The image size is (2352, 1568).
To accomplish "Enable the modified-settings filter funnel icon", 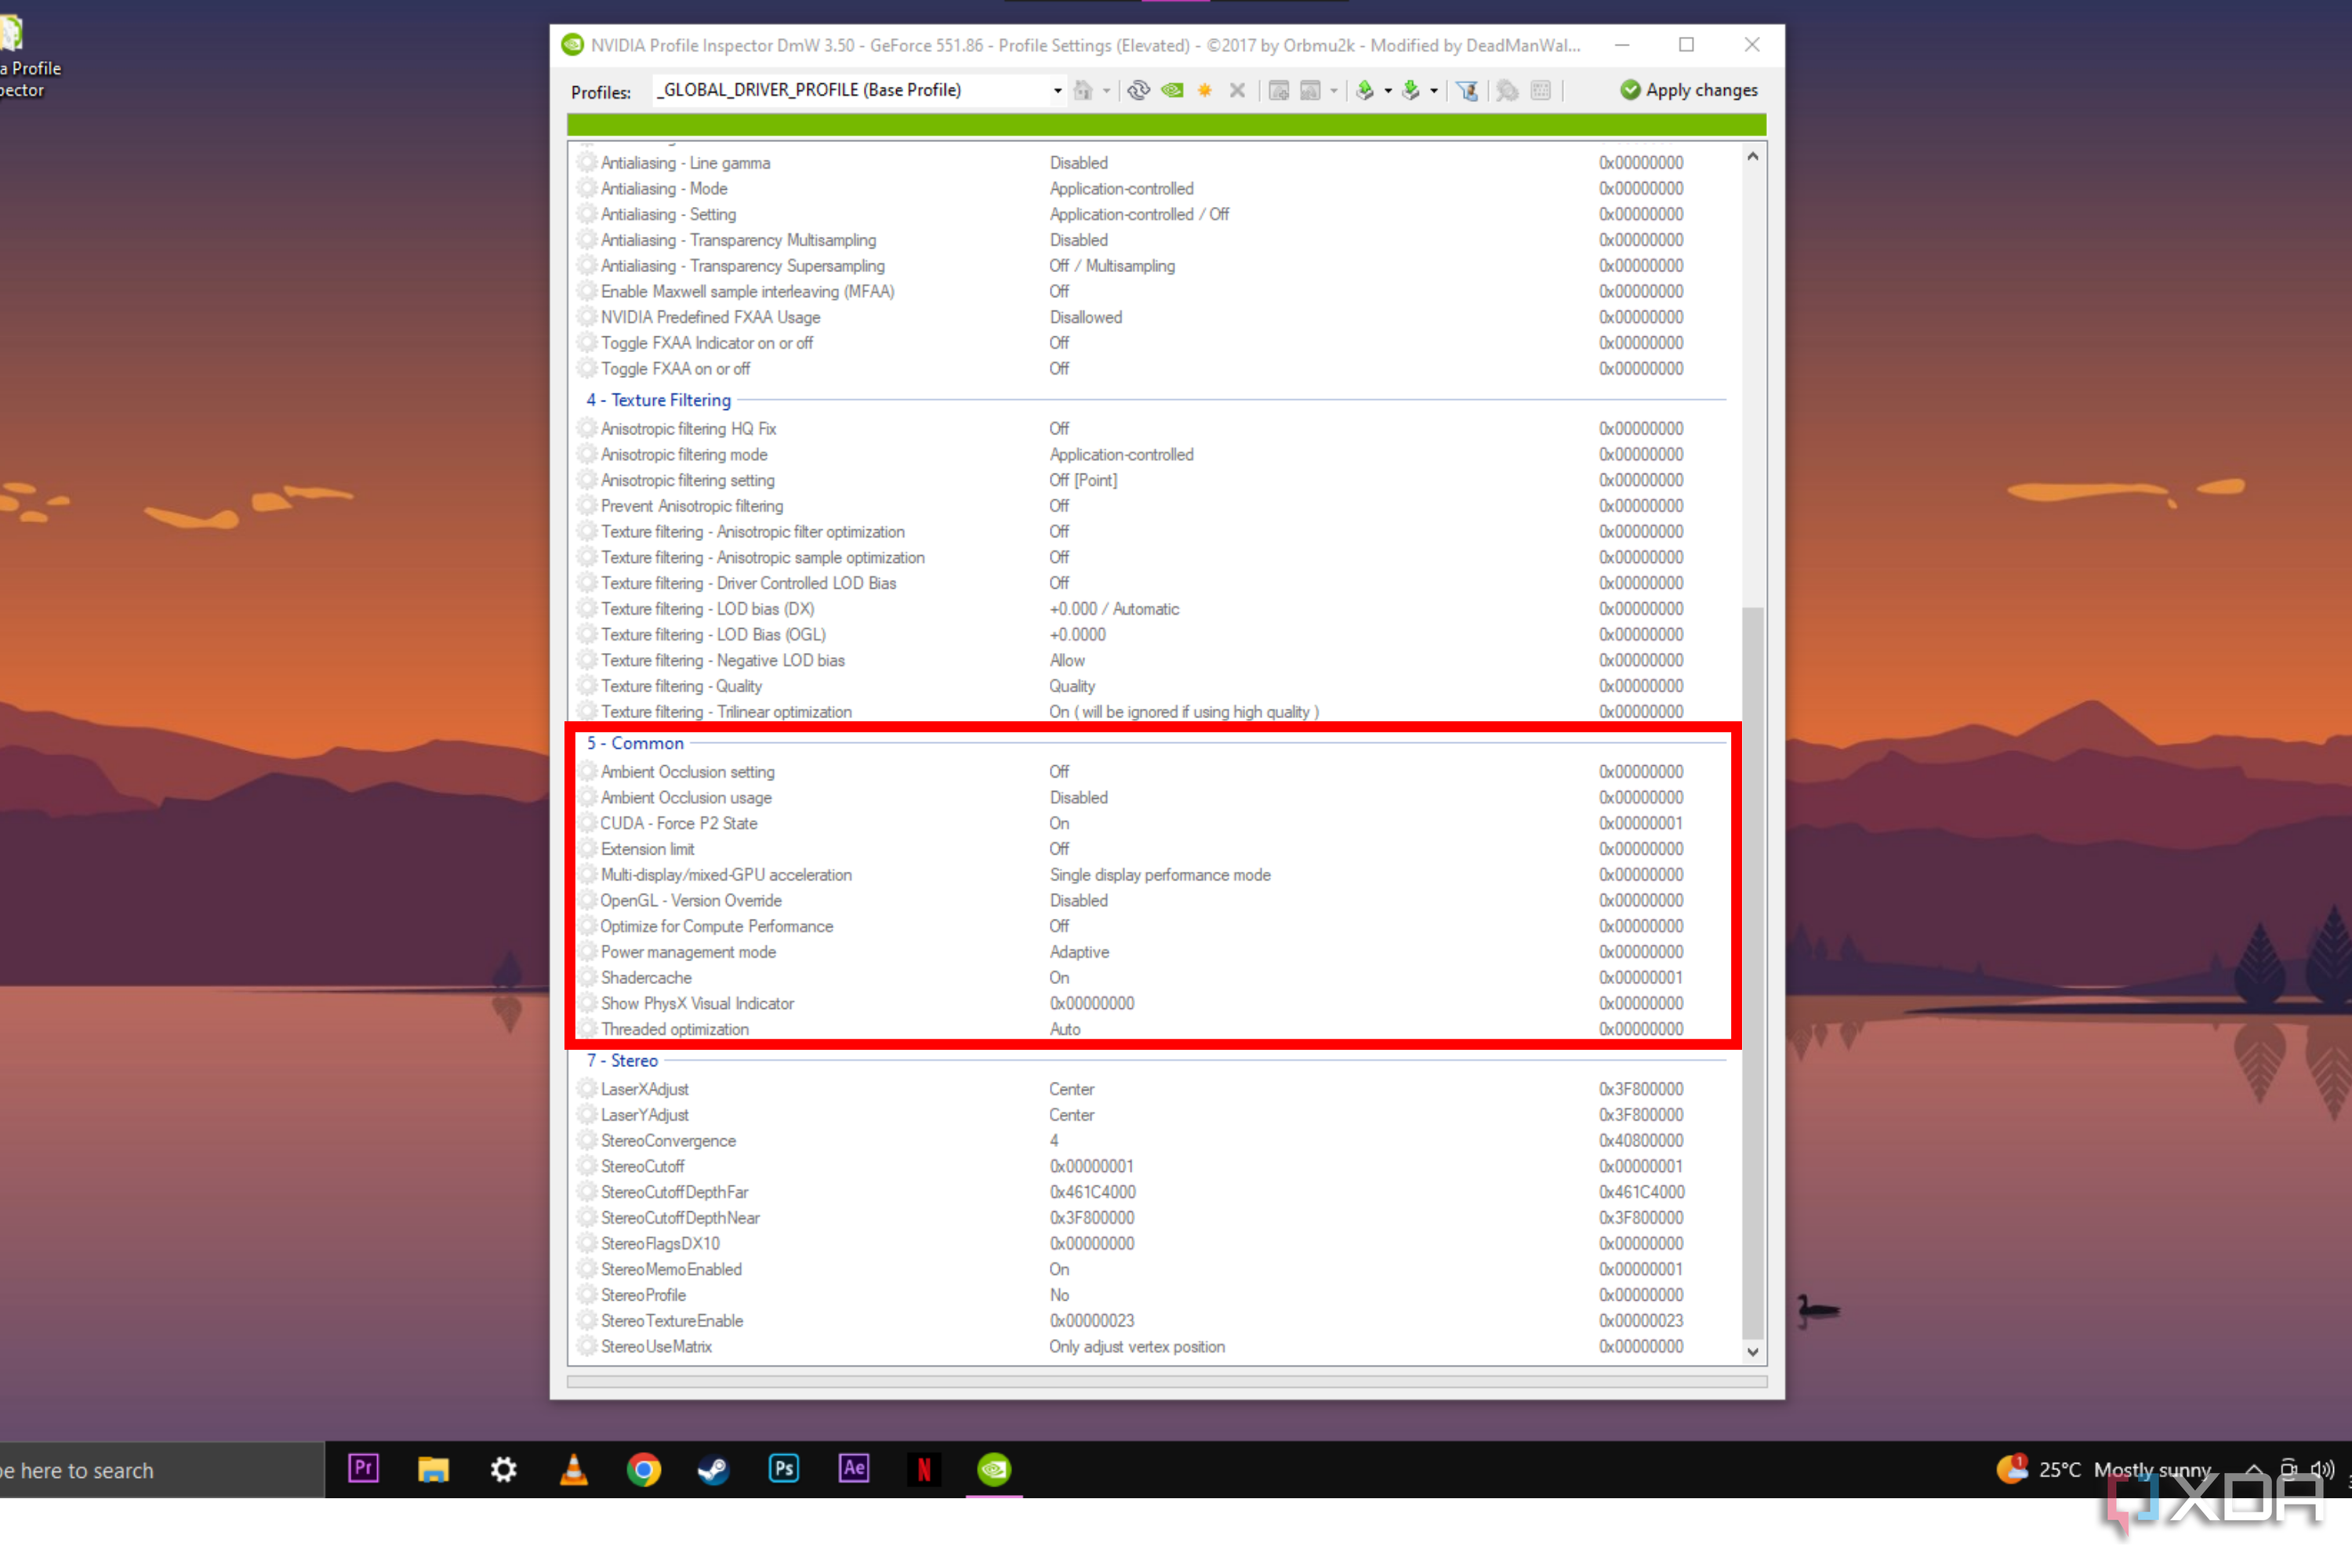I will pyautogui.click(x=1467, y=90).
